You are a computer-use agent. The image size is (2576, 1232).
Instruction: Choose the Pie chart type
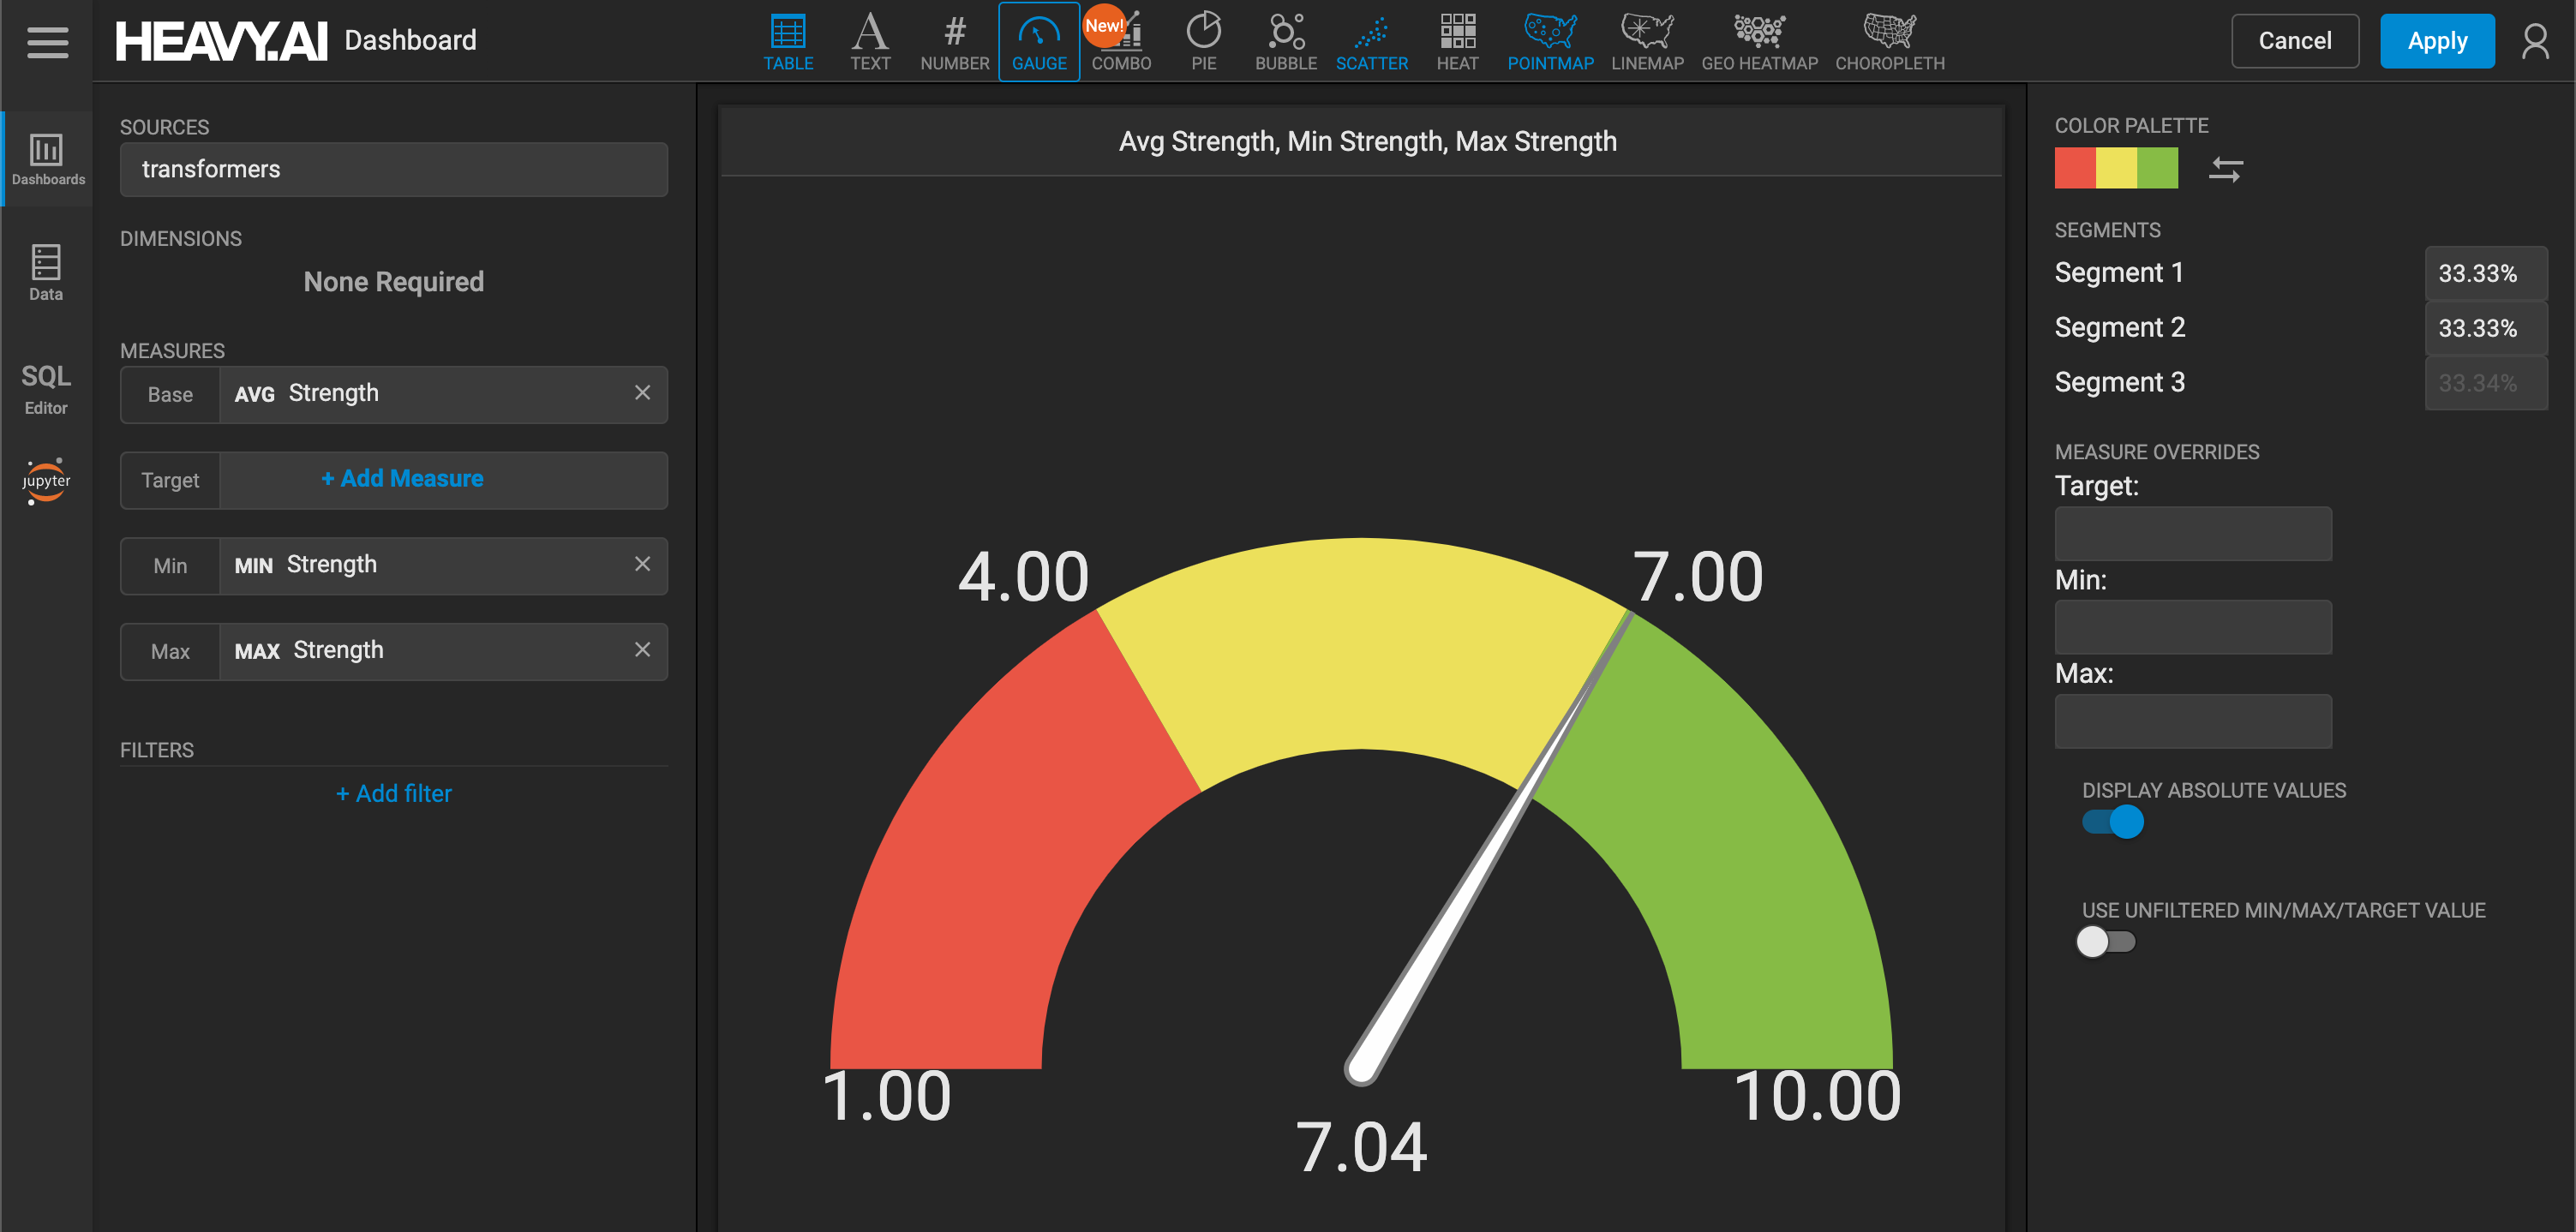[x=1204, y=42]
